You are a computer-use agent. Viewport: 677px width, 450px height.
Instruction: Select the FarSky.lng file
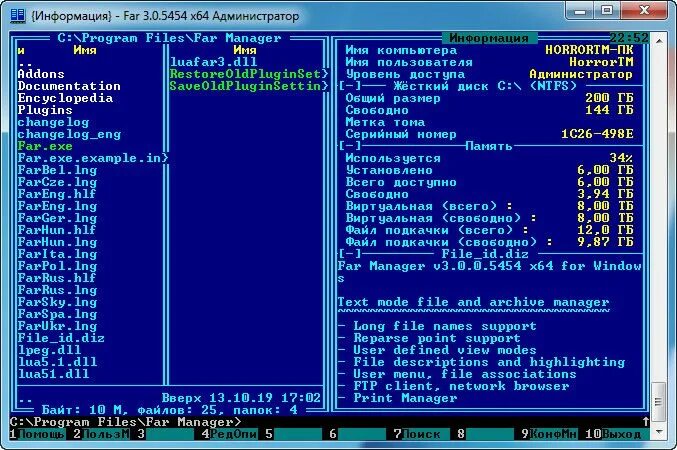pyautogui.click(x=57, y=302)
